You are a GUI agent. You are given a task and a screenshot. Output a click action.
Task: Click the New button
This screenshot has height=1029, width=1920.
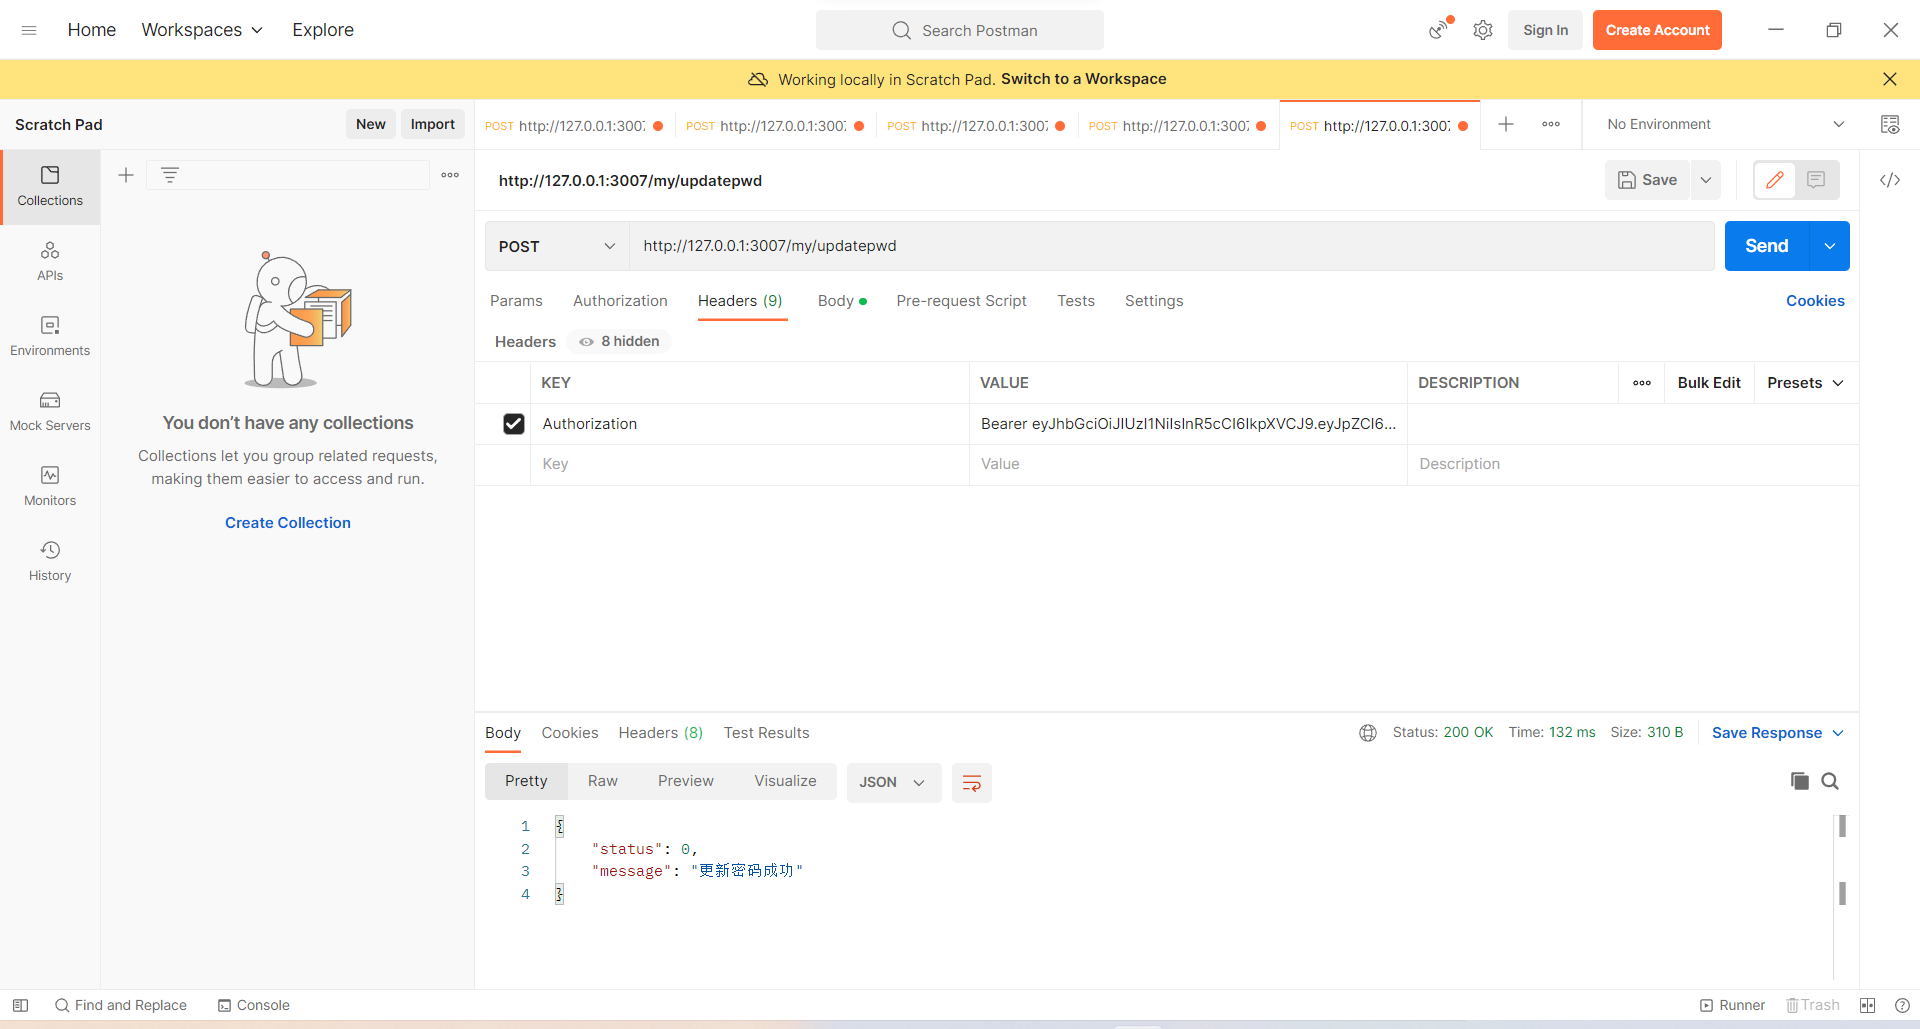370,124
